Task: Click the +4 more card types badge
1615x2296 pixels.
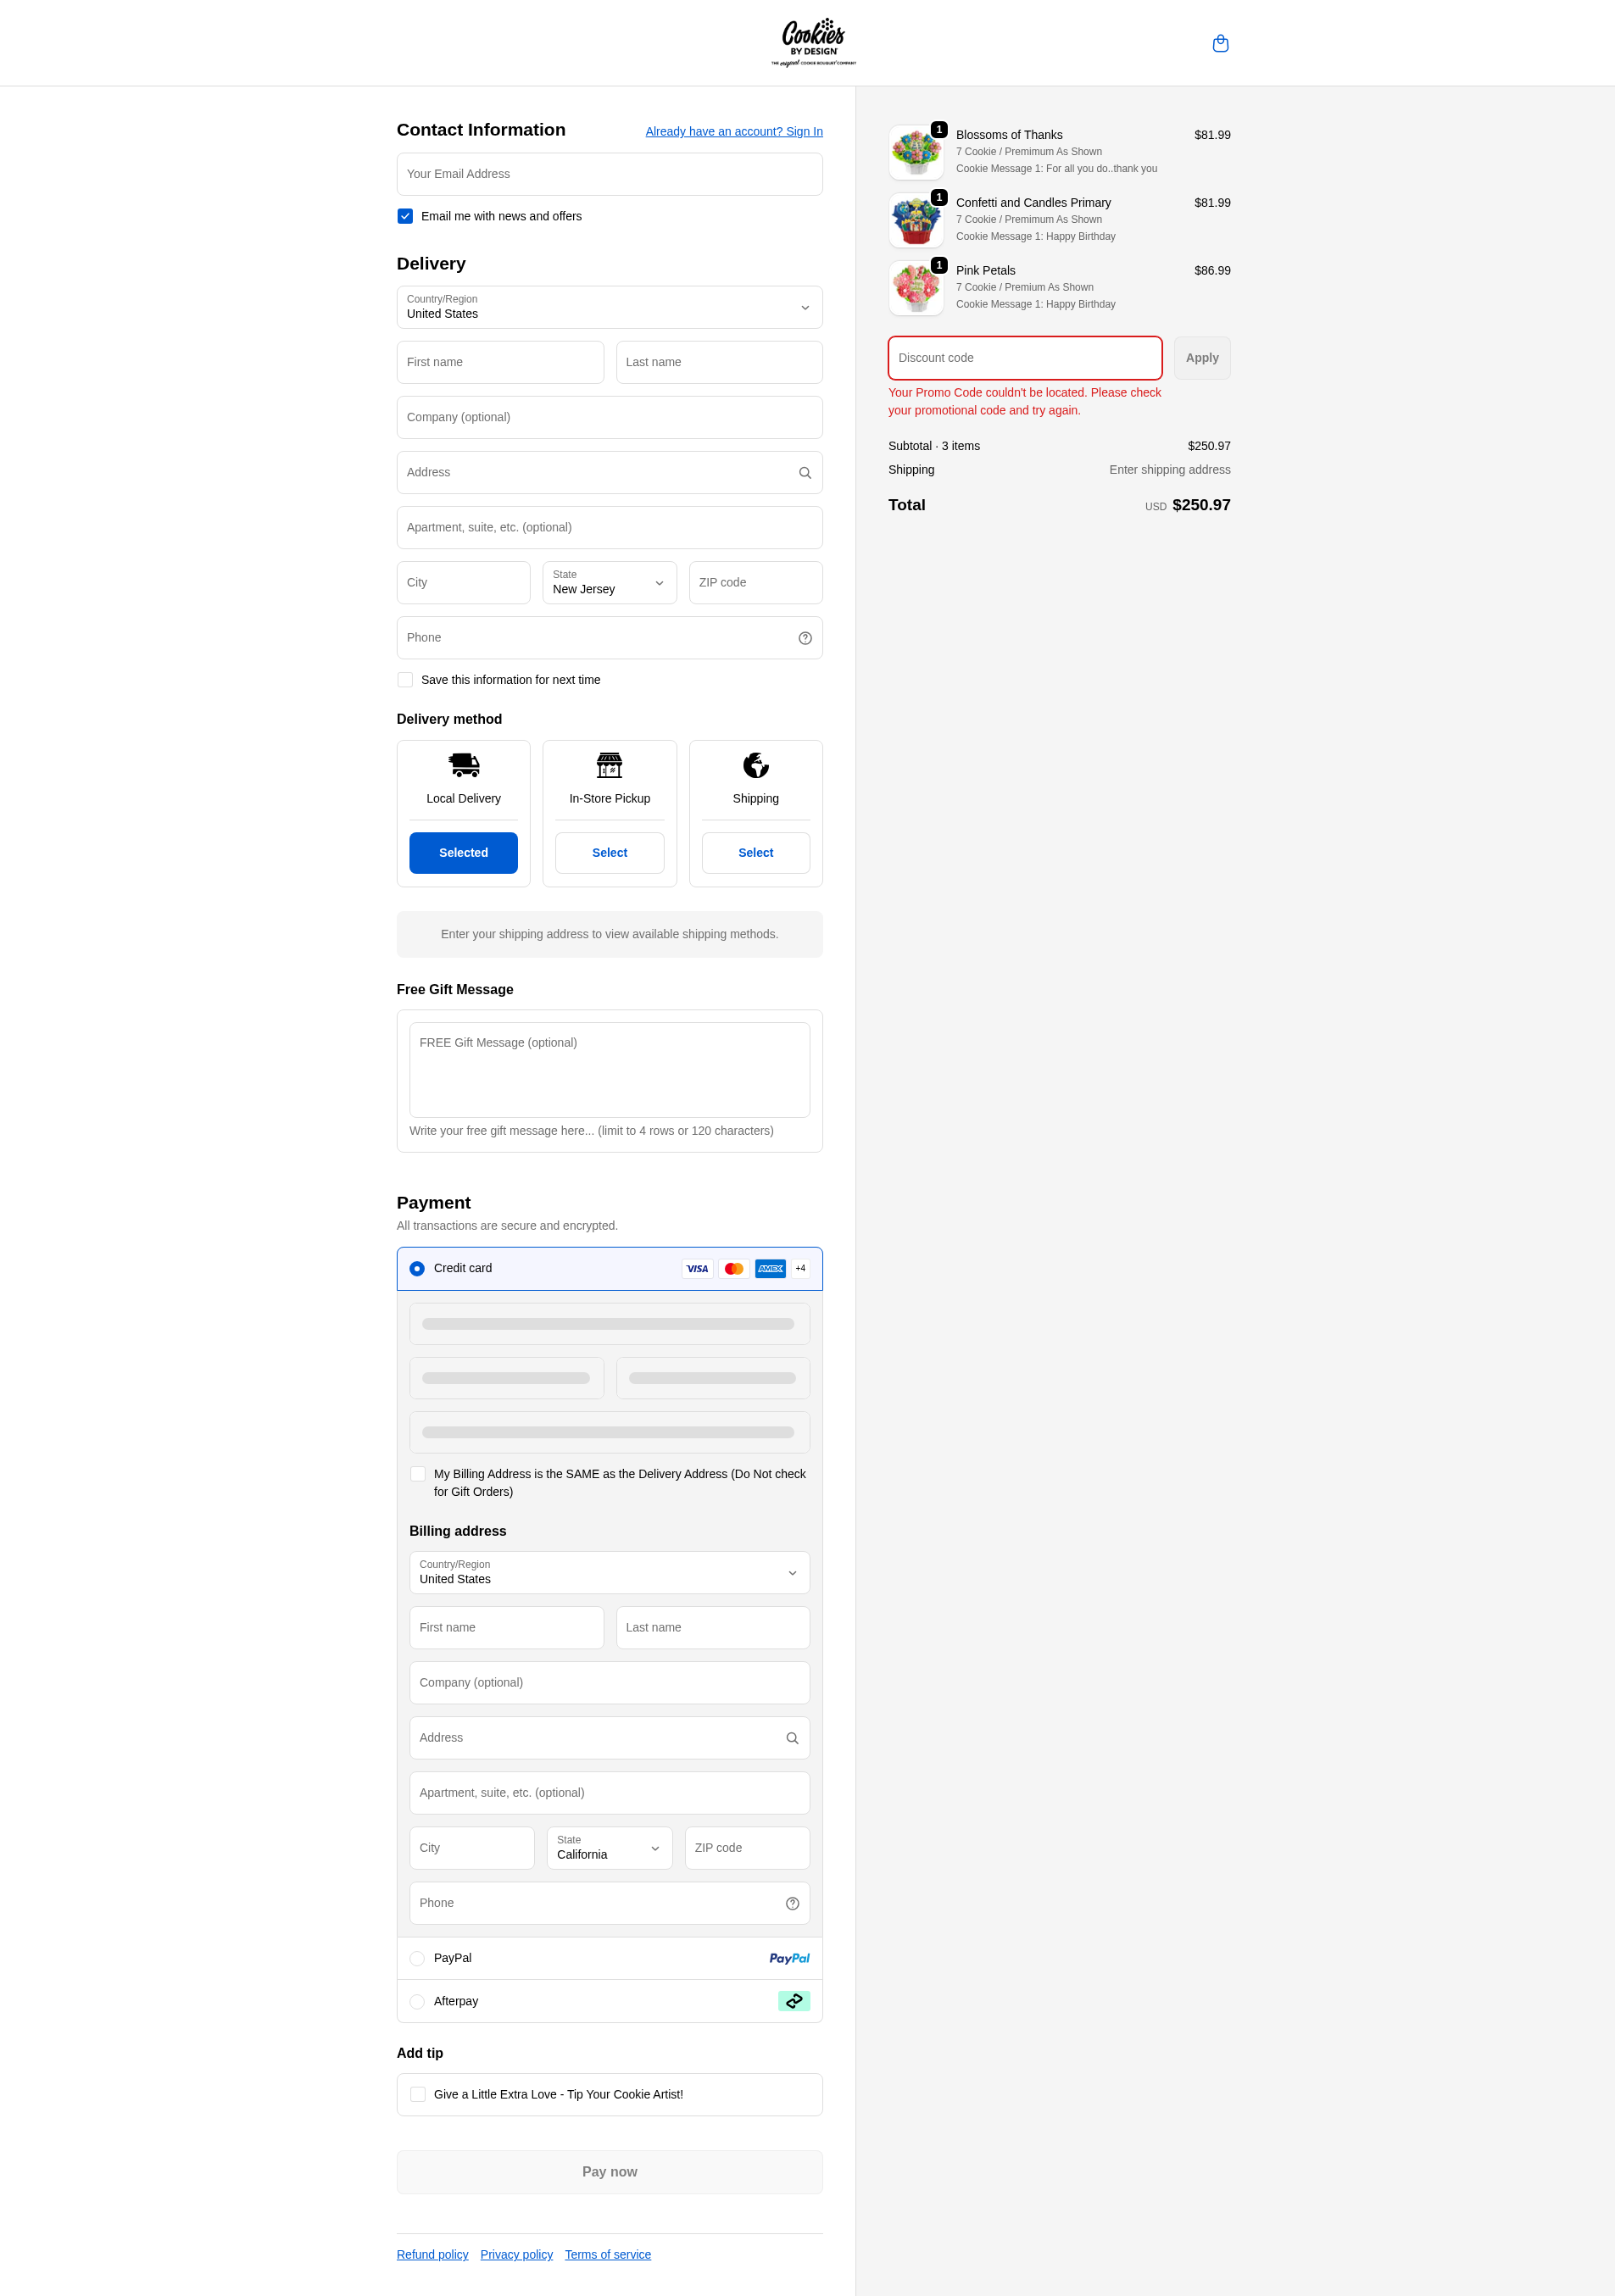Action: [x=800, y=1268]
